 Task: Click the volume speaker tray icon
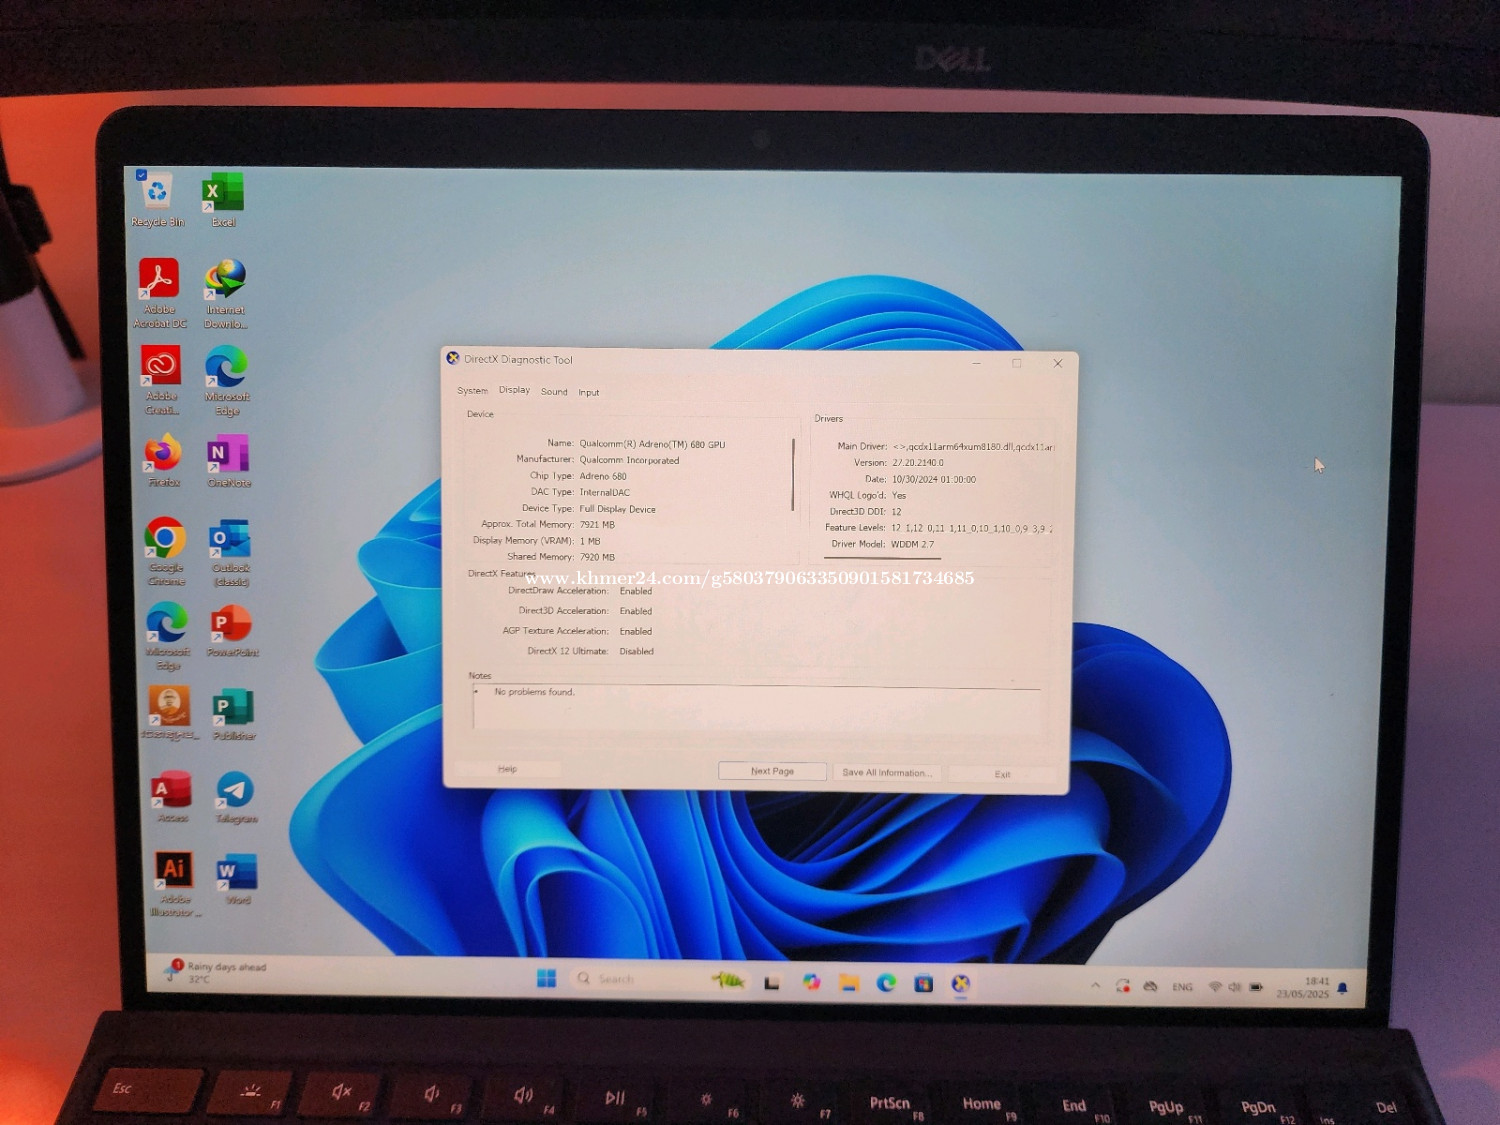point(1235,987)
